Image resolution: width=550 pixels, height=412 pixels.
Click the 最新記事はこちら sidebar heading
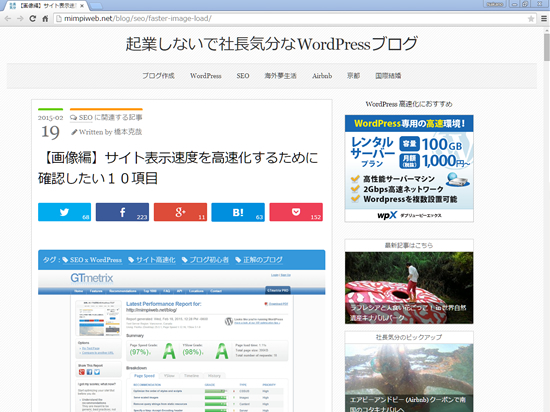(x=409, y=245)
